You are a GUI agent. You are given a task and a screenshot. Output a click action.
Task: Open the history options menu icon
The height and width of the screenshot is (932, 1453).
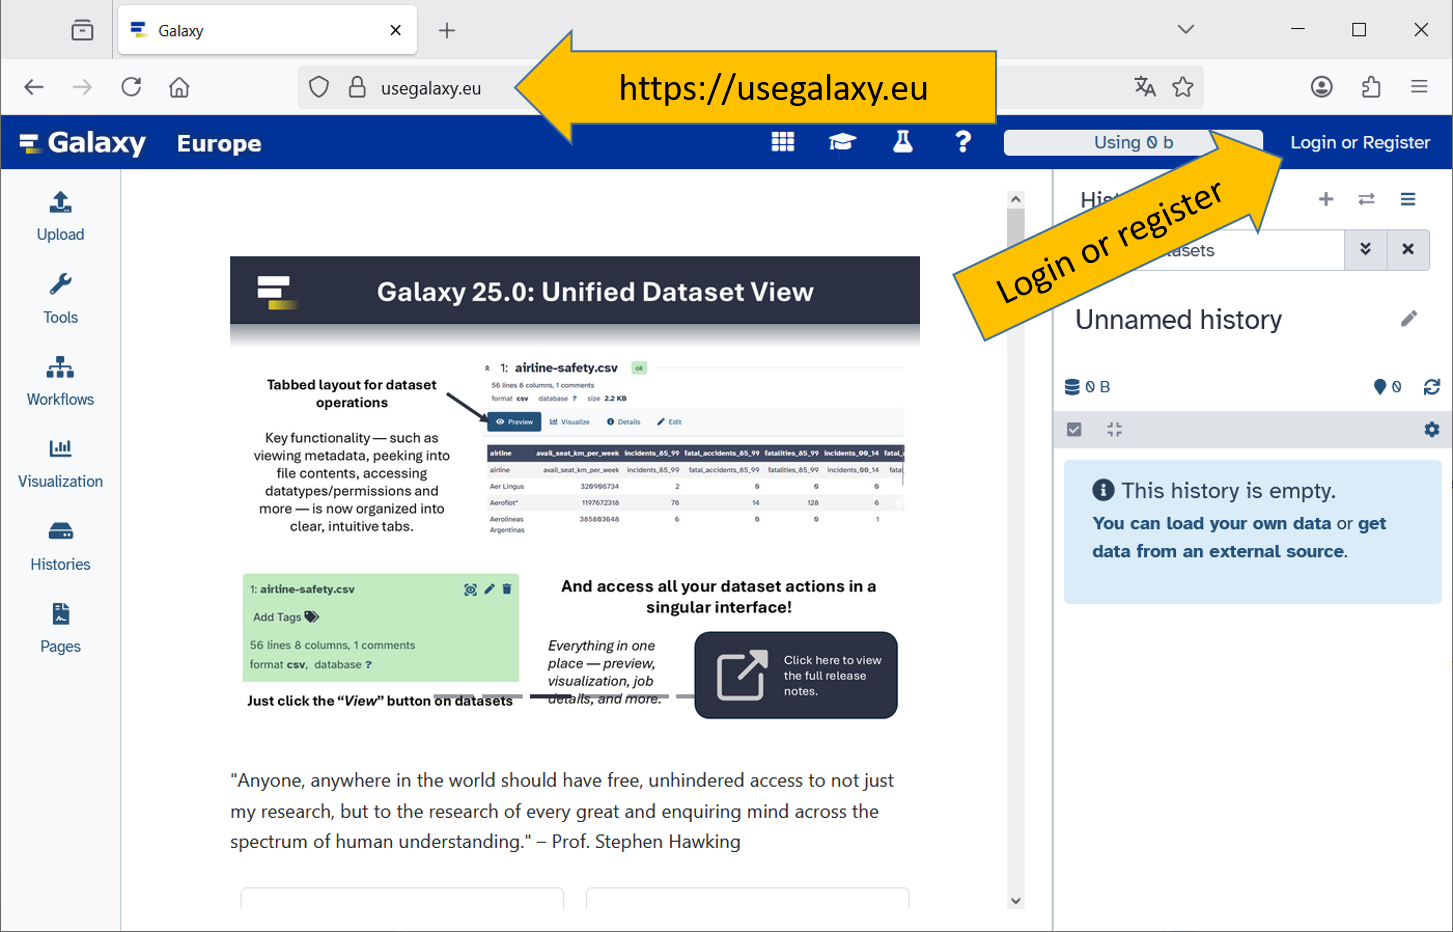pos(1408,199)
